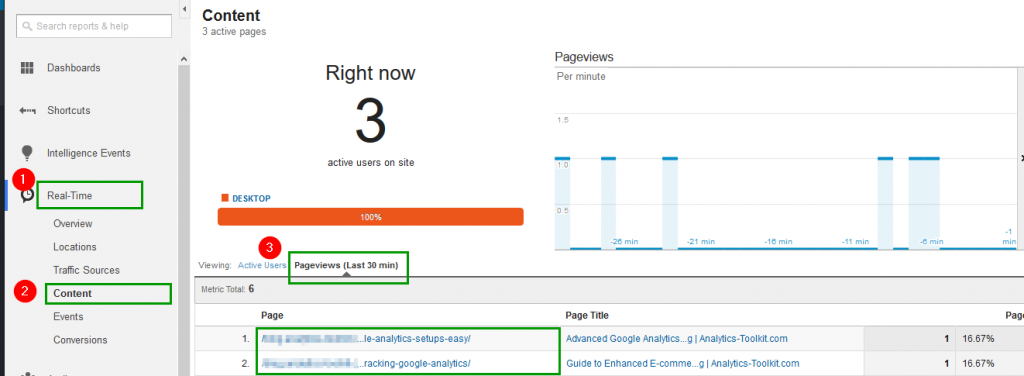Open the Locations report
The width and height of the screenshot is (1024, 376).
pyautogui.click(x=74, y=247)
